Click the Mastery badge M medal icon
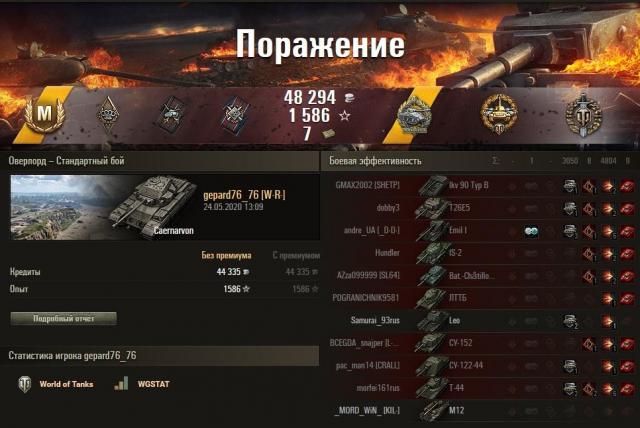This screenshot has height=428, width=640. click(x=44, y=114)
